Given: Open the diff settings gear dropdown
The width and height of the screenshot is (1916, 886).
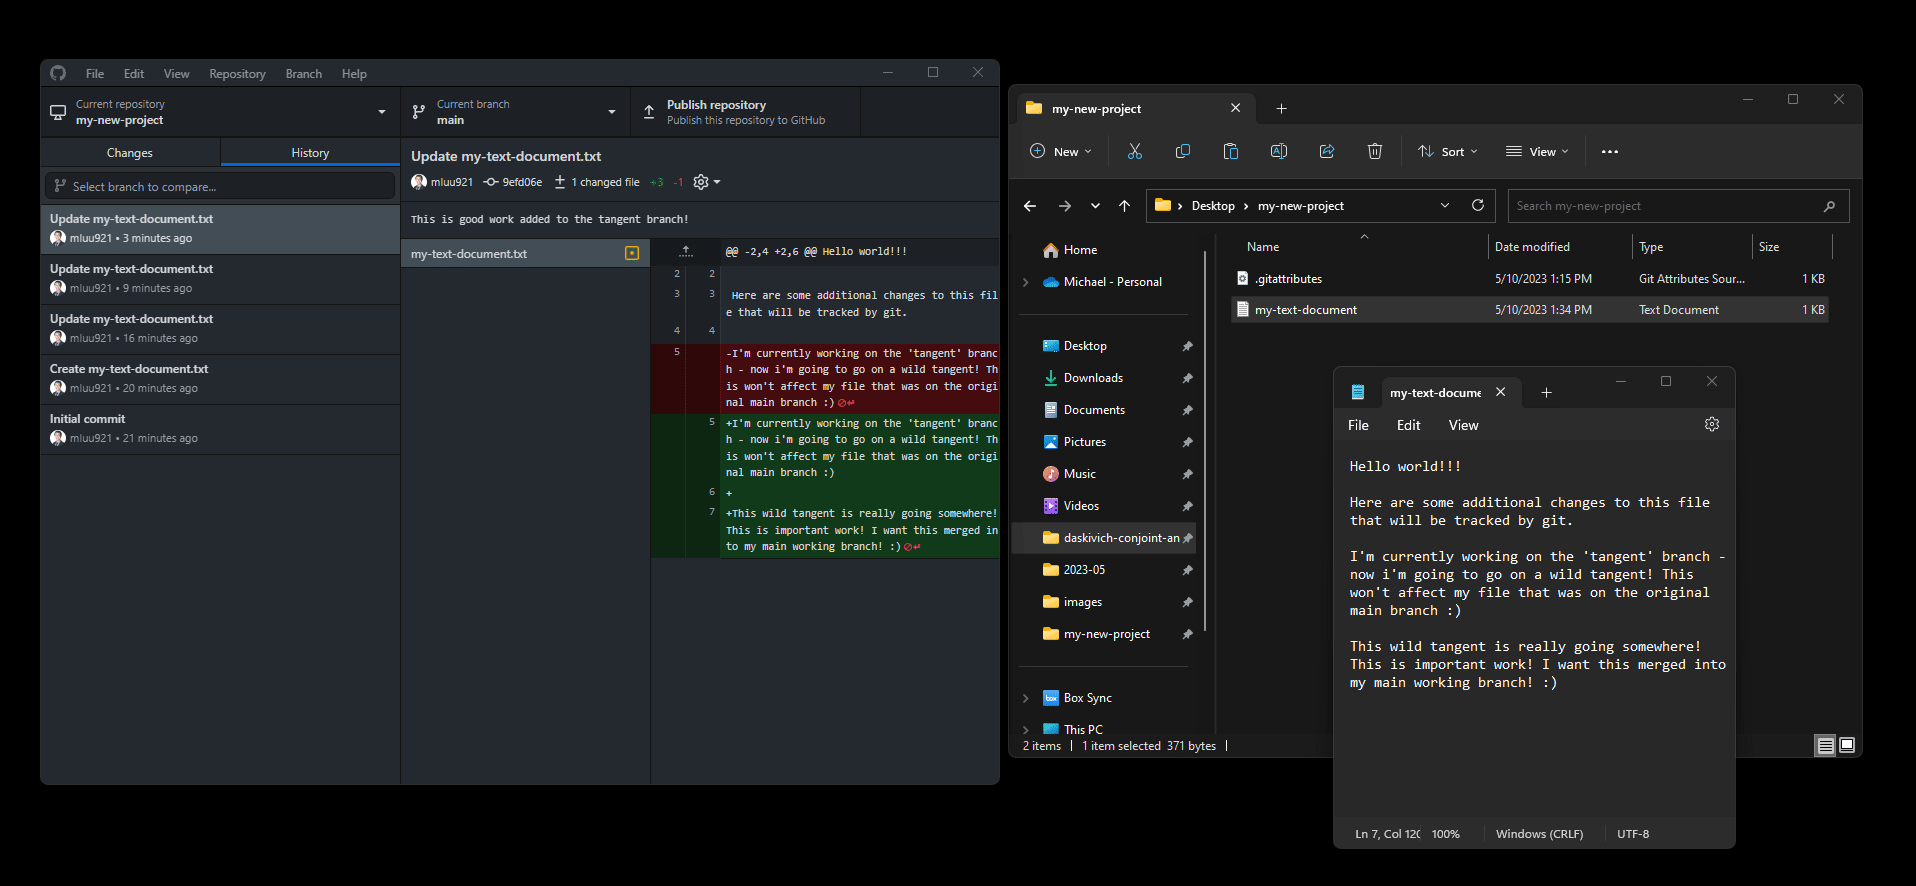Looking at the screenshot, I should [706, 182].
